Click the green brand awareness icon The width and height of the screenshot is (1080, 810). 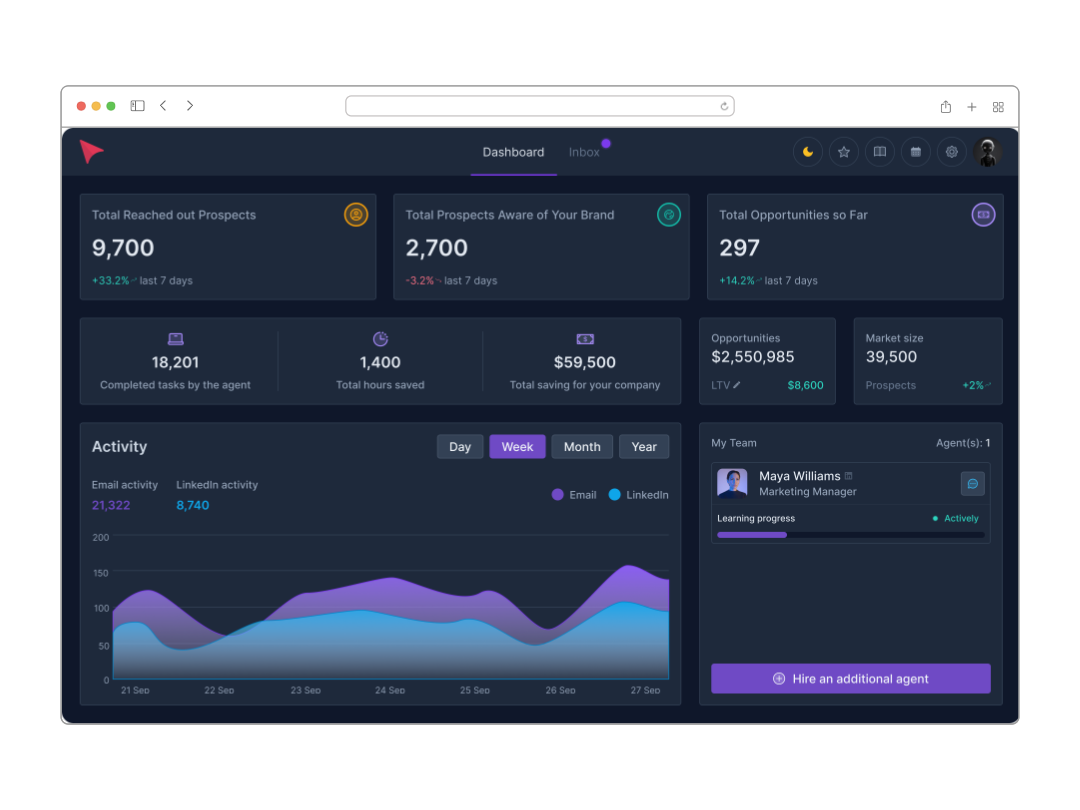tap(669, 214)
